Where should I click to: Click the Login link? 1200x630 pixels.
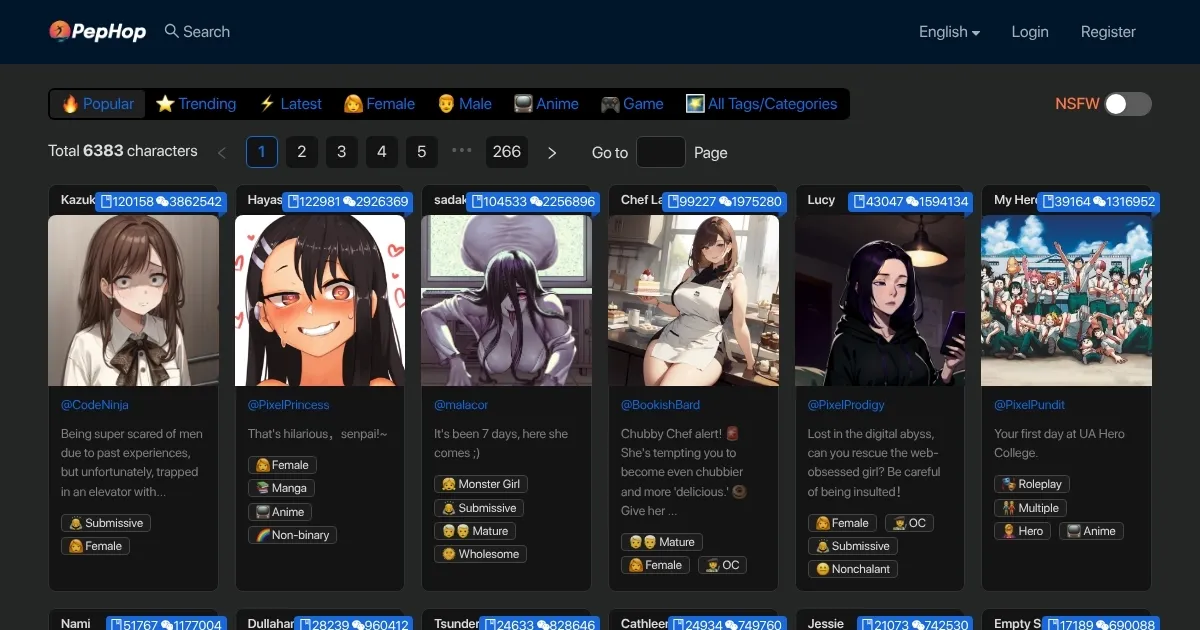(x=1029, y=32)
